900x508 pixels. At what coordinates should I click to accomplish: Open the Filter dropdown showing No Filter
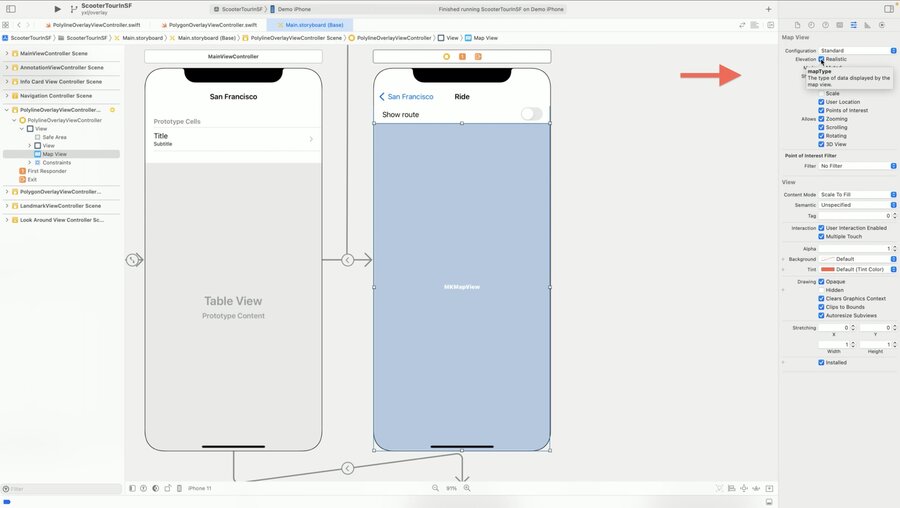point(858,166)
